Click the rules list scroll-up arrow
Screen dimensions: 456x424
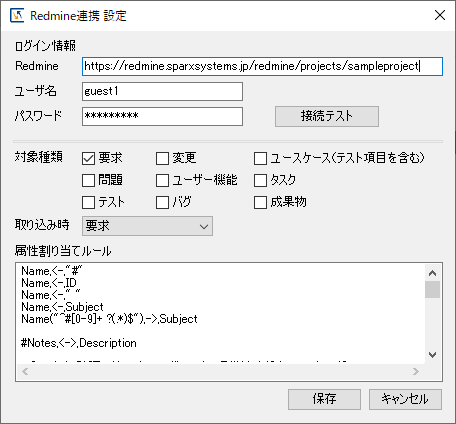[x=432, y=273]
